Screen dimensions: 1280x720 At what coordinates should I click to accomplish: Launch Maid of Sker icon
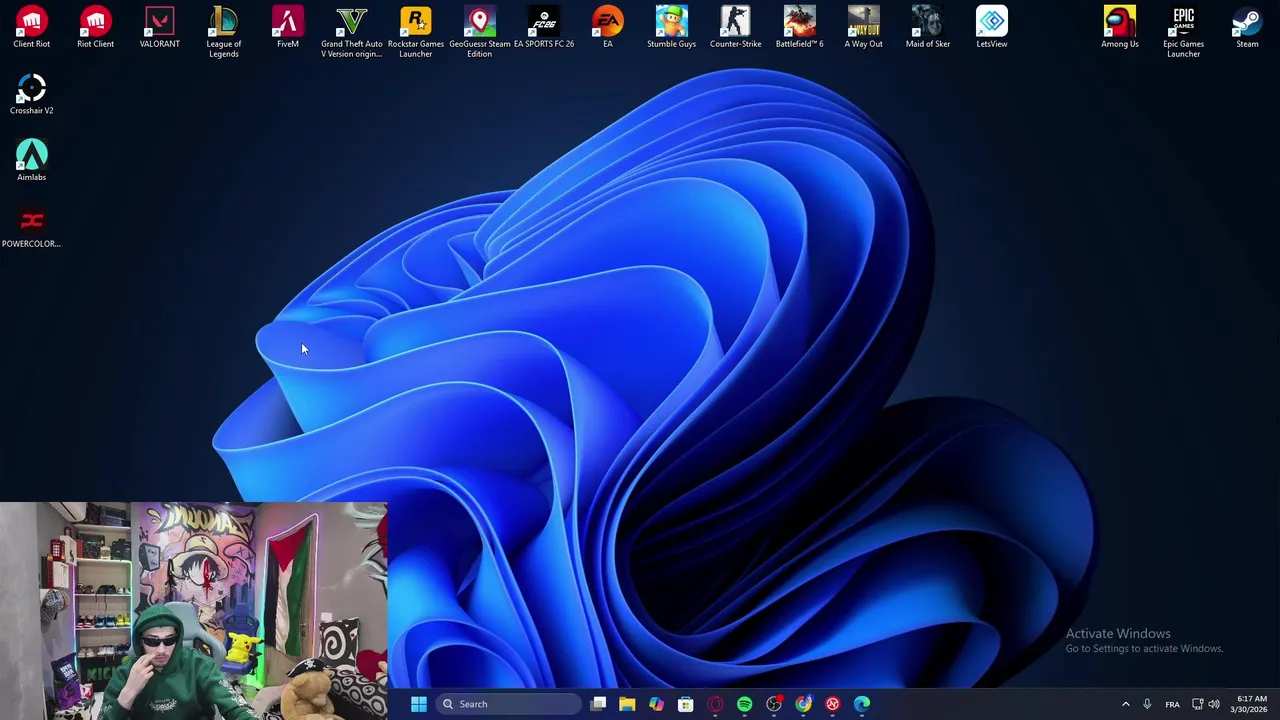click(x=927, y=27)
